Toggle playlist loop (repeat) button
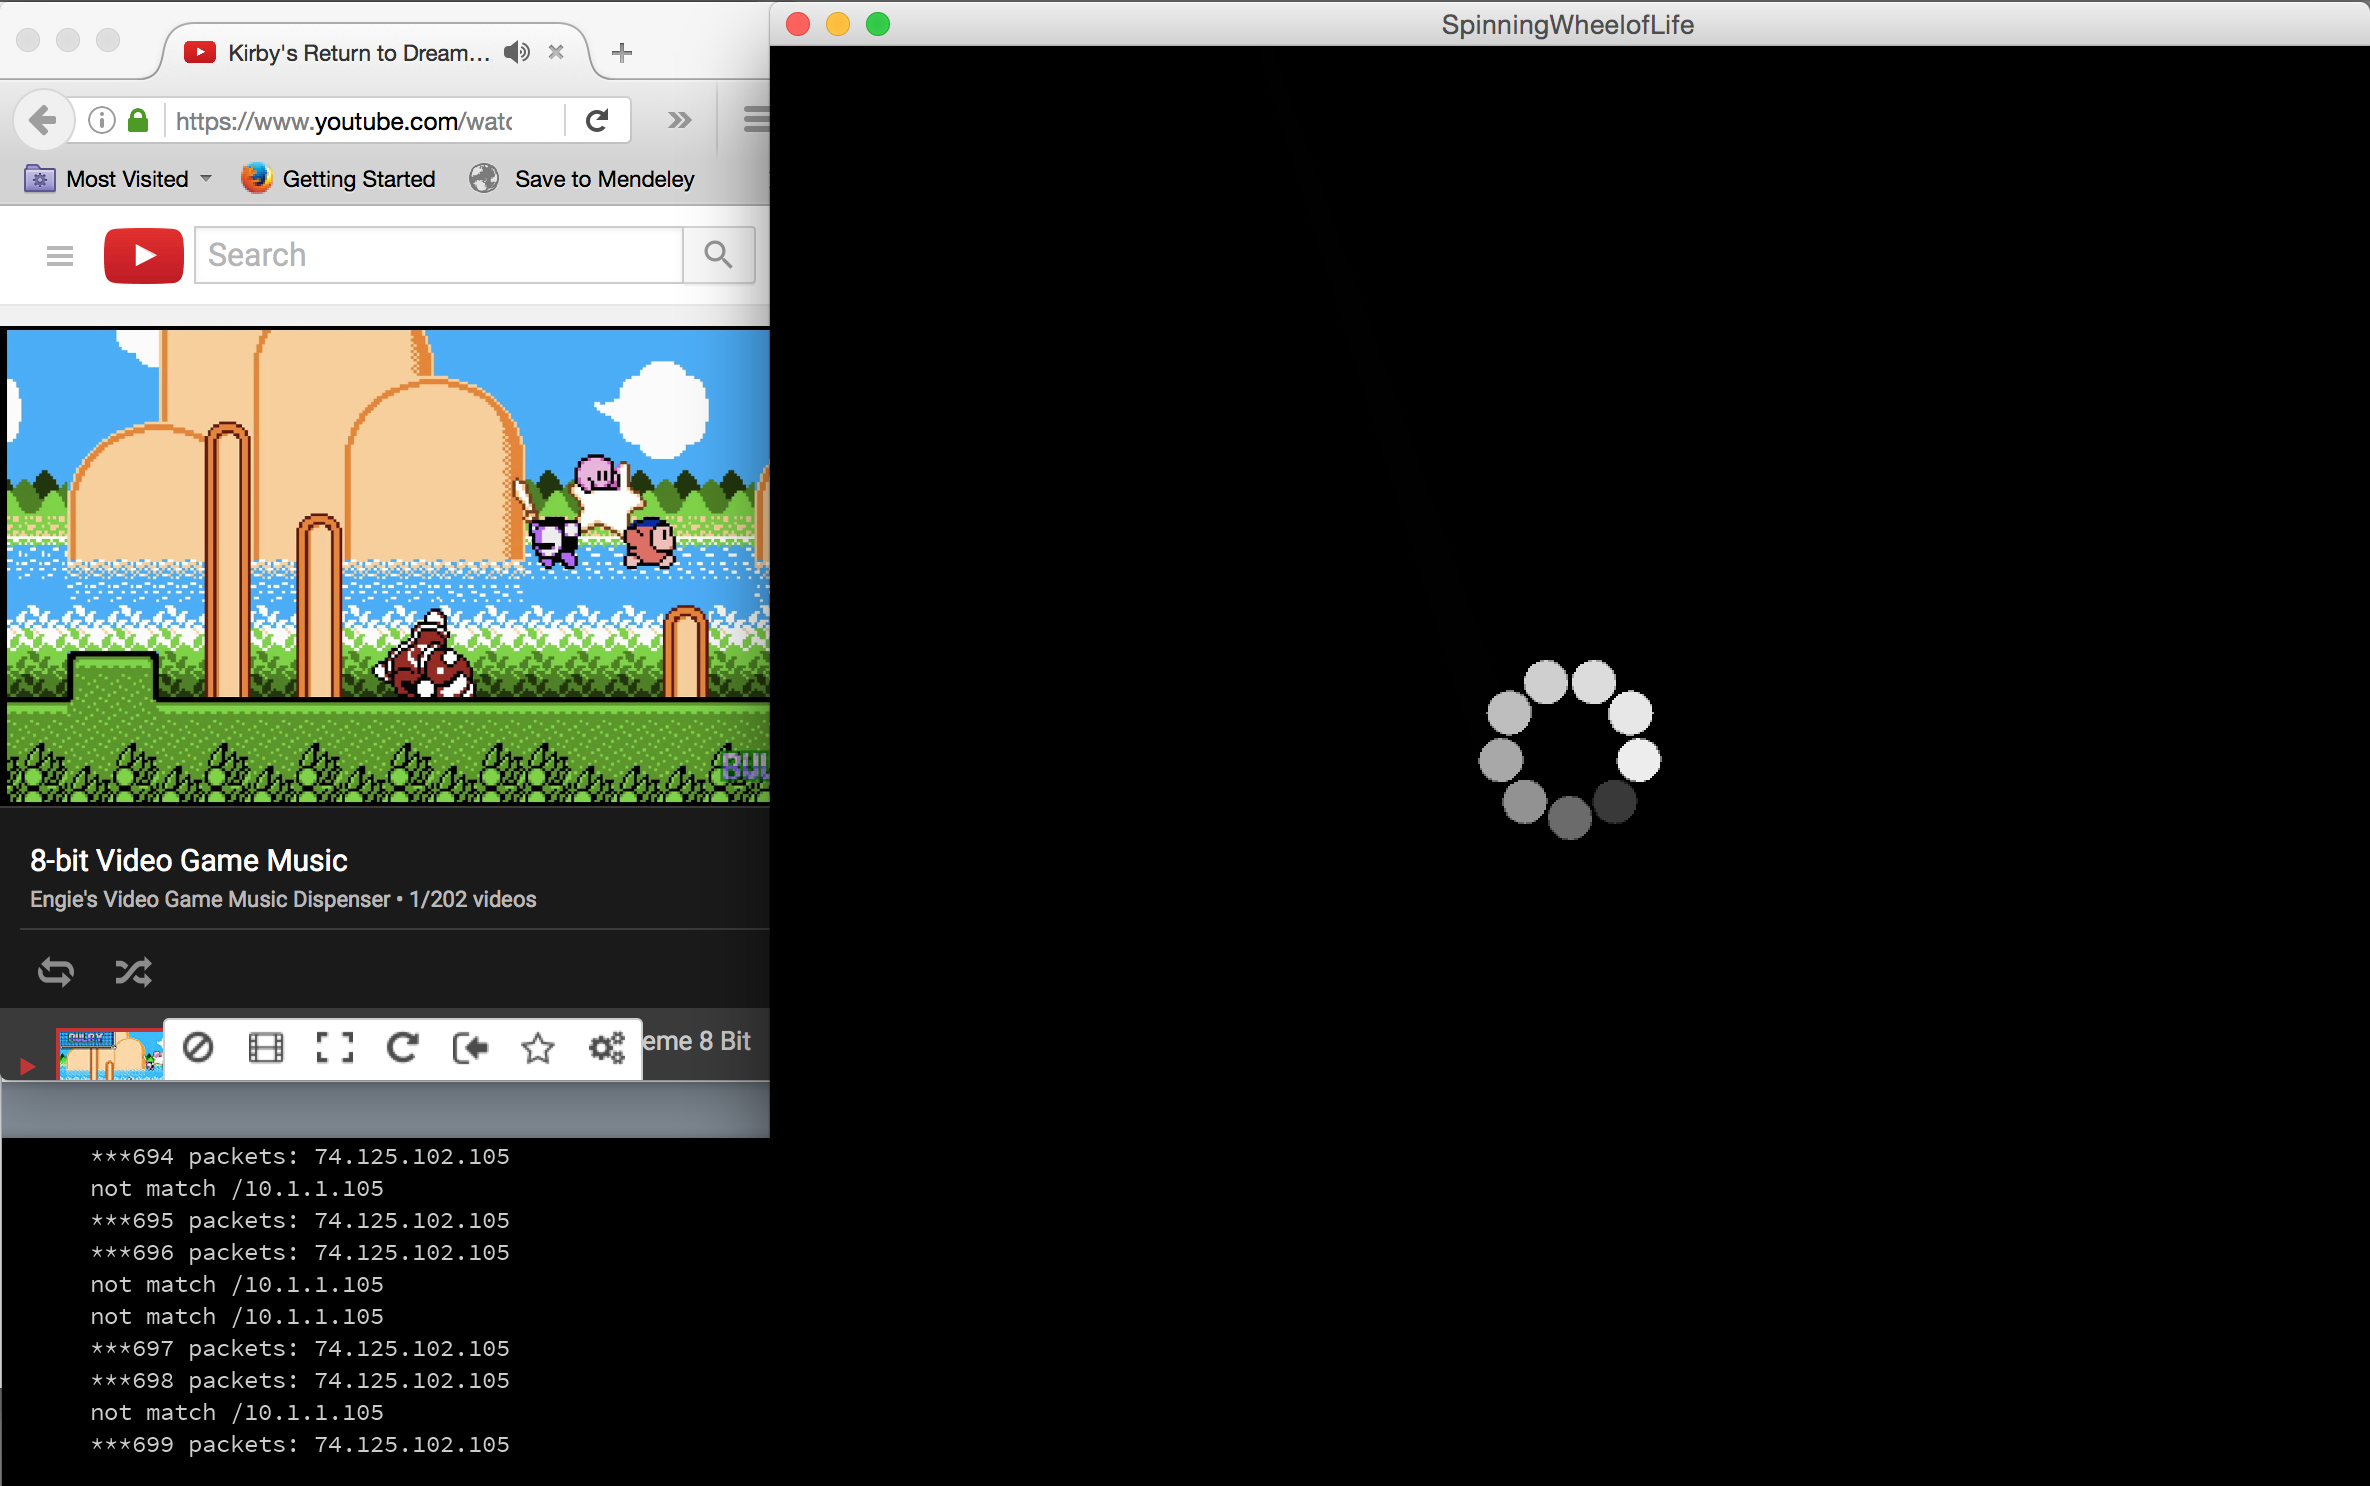The height and width of the screenshot is (1486, 2370). [56, 971]
